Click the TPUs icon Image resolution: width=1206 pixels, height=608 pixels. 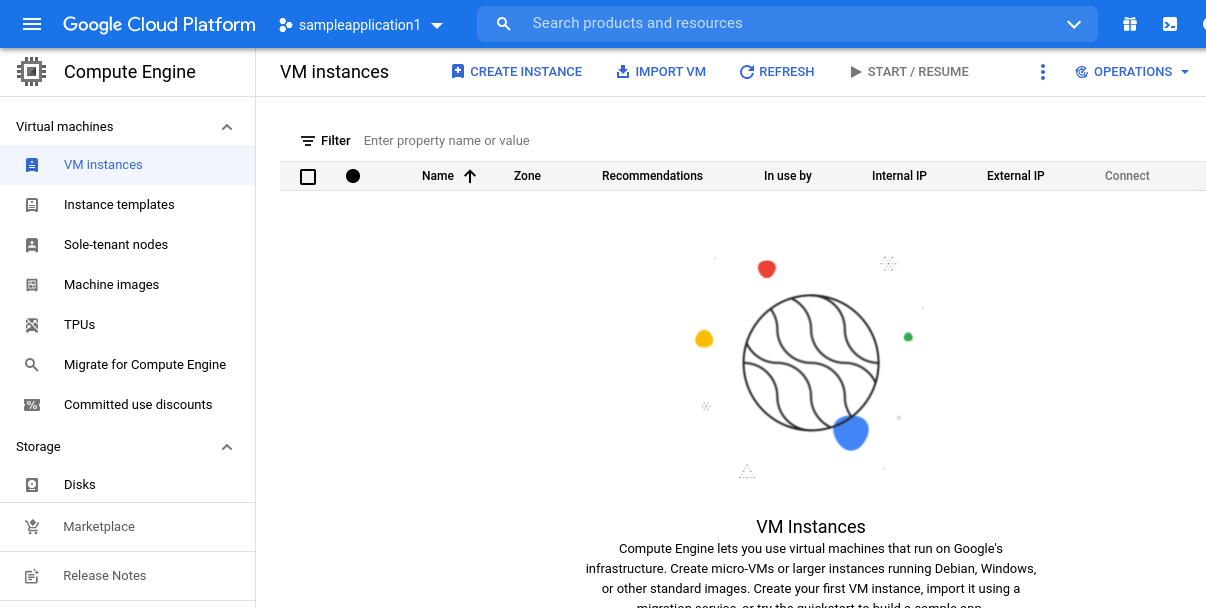32,325
